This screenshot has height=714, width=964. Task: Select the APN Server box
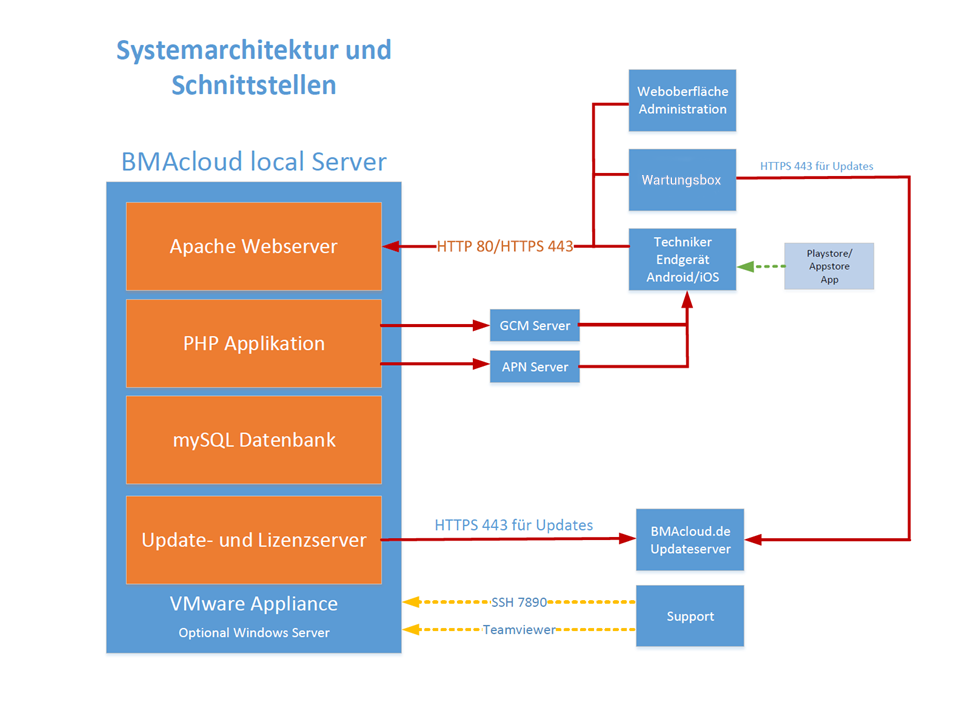tap(534, 367)
